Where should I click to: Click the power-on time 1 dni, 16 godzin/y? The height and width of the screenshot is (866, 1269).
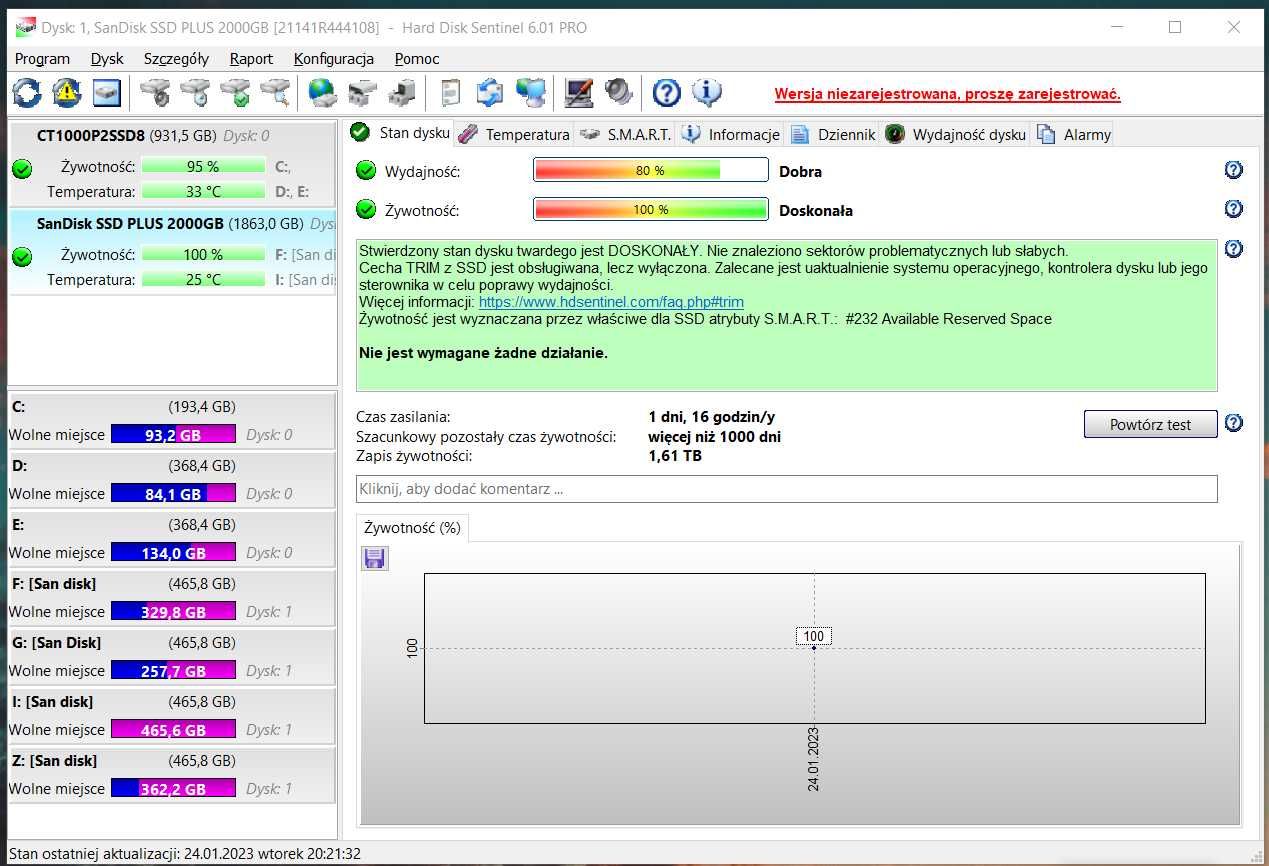711,417
